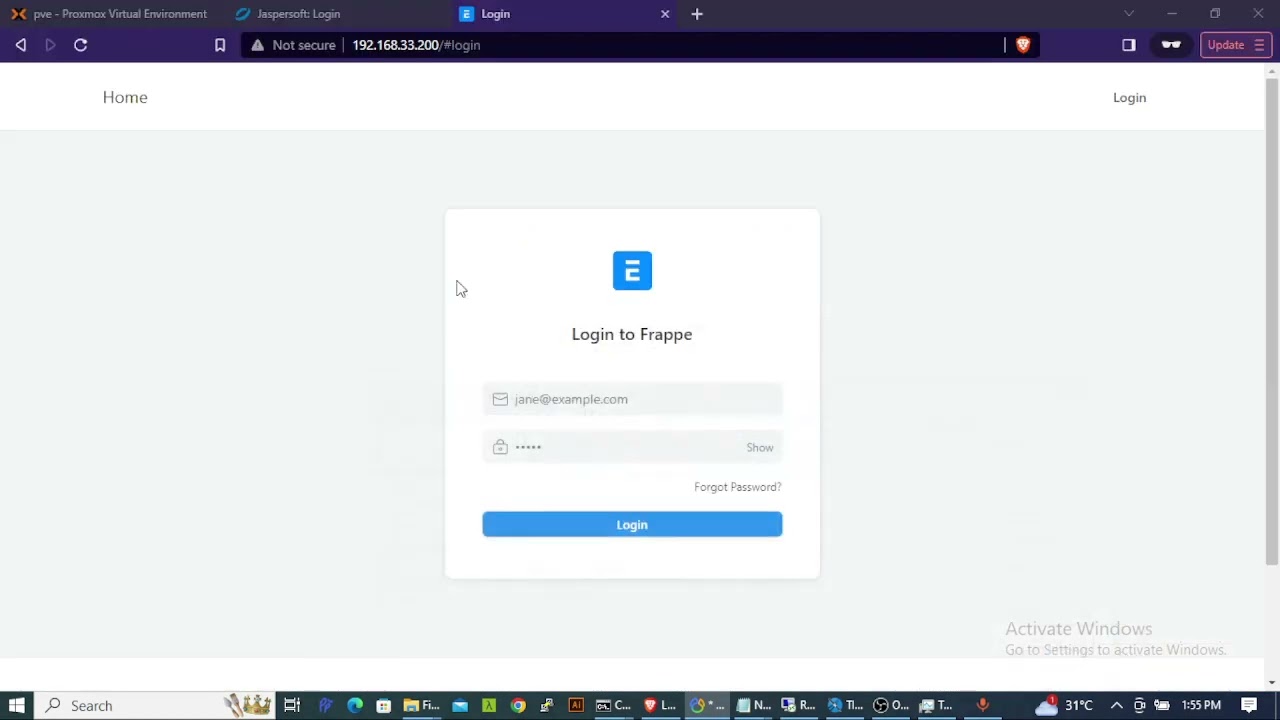Screen dimensions: 1280x720
Task: Open the Windows Start menu
Action: (x=17, y=706)
